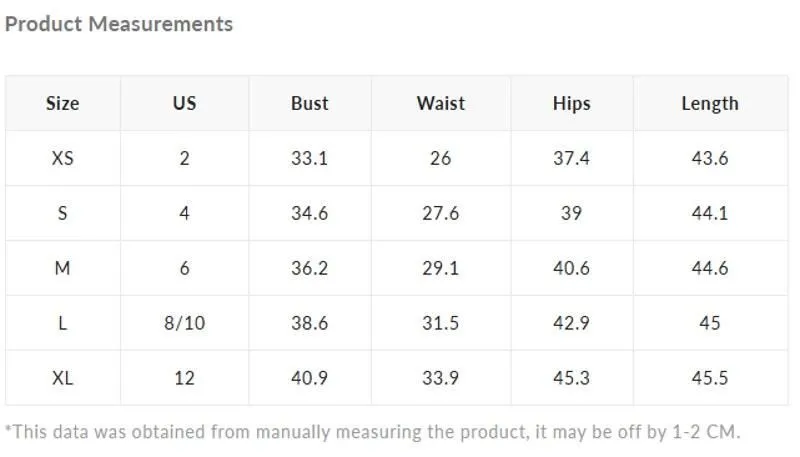Click the Hips column header

pyautogui.click(x=571, y=104)
